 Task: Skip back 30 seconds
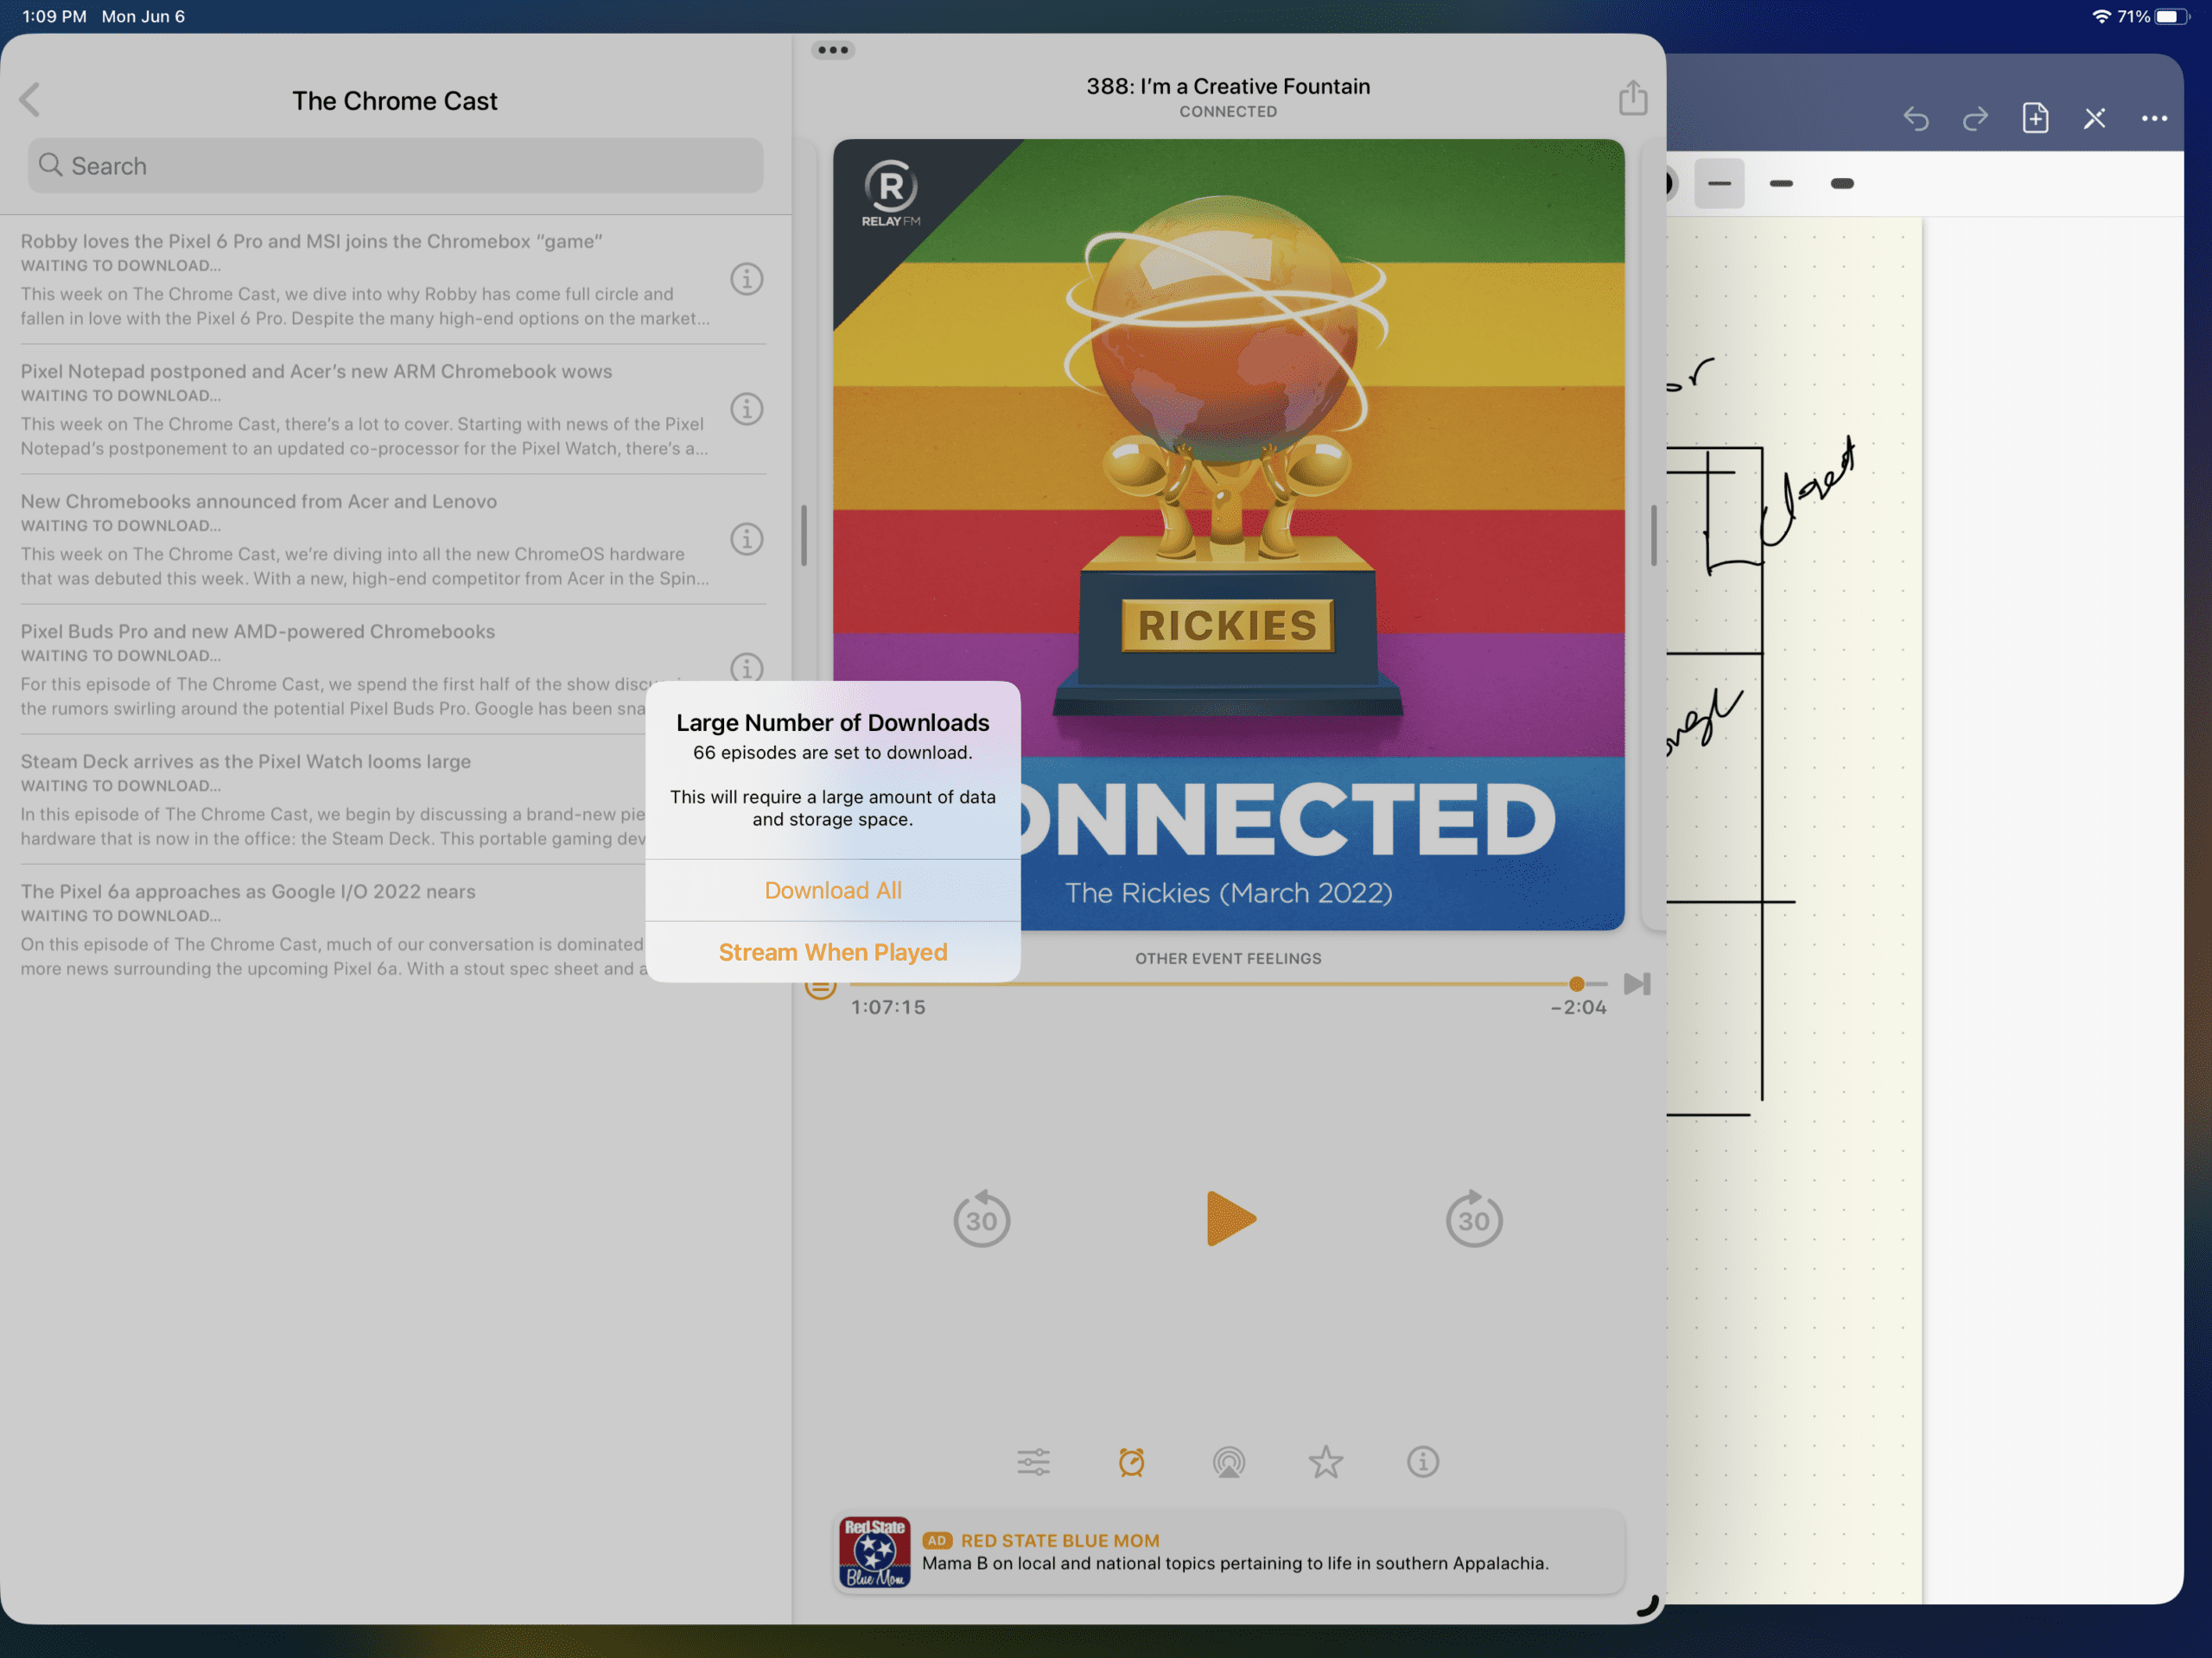pos(981,1218)
